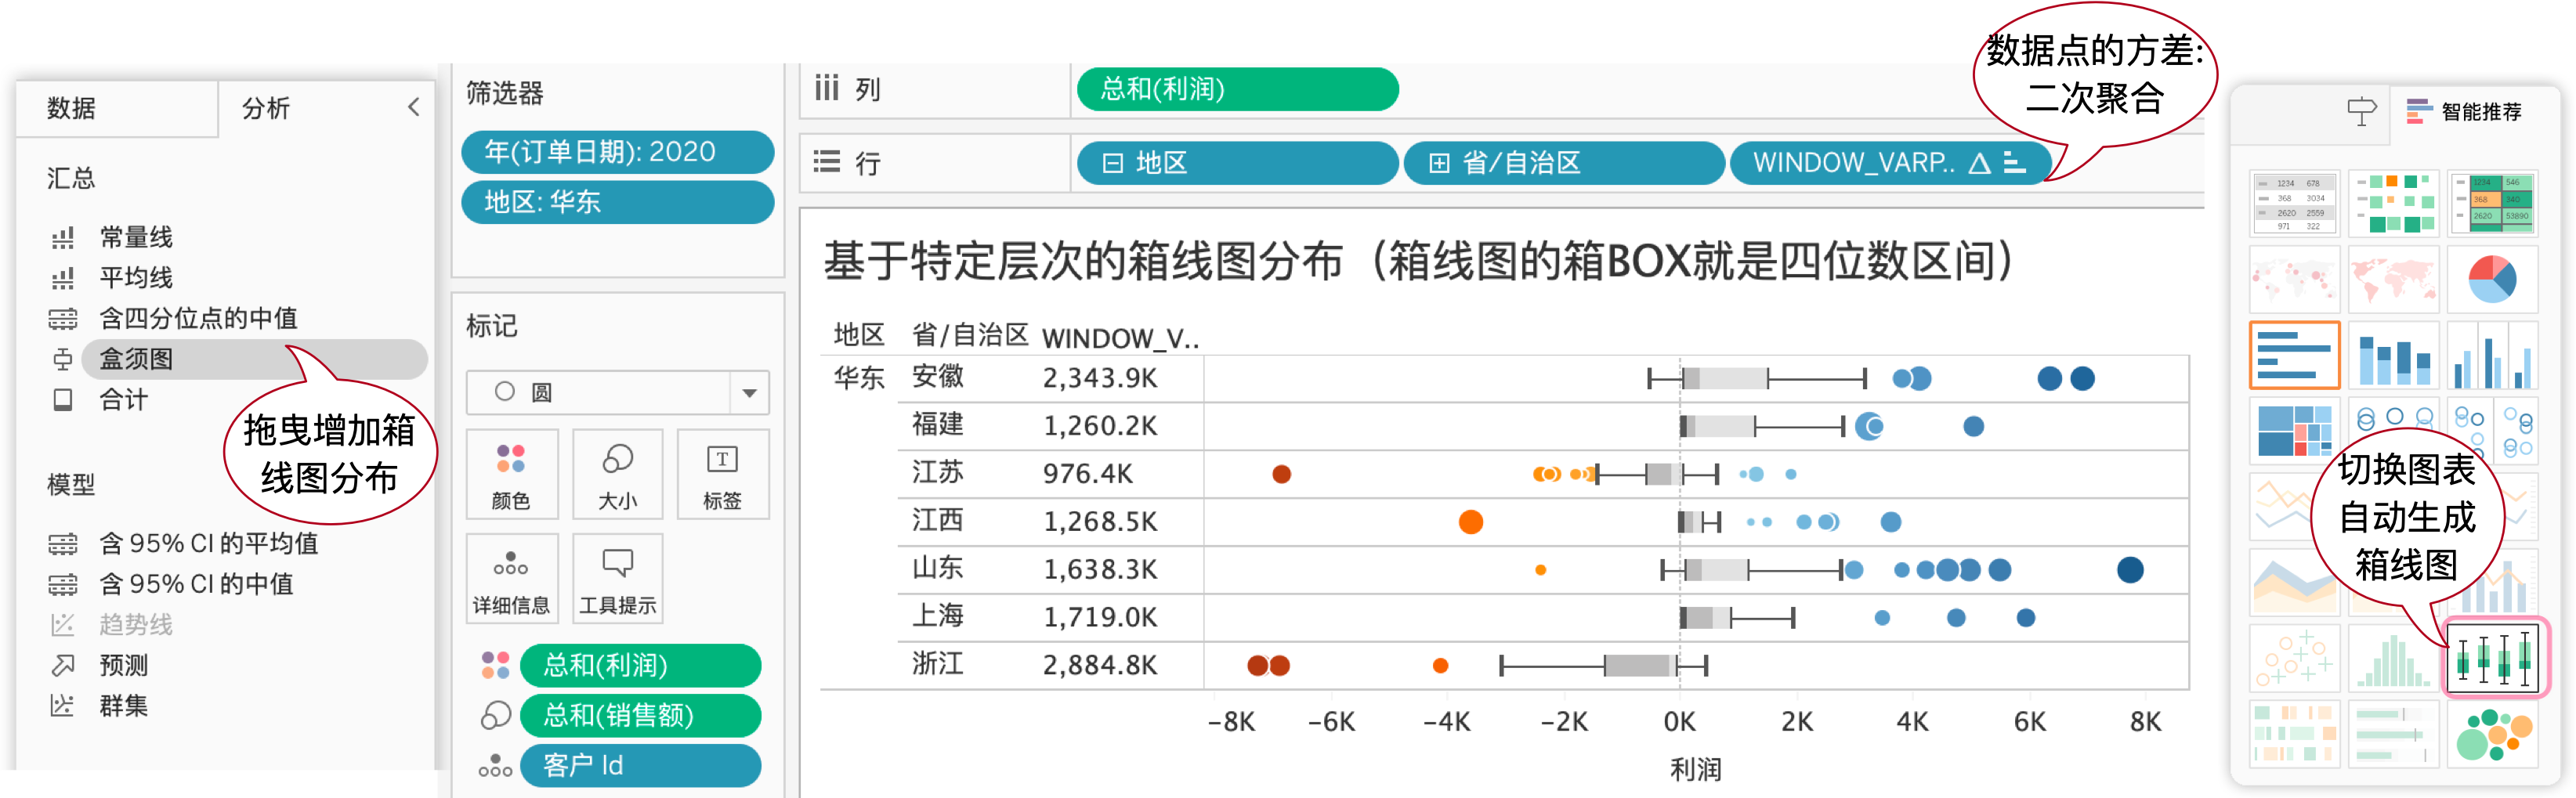Expand the 省/自治区 pill hierarchy
Screen dimensions: 2576x798
pyautogui.click(x=1438, y=163)
